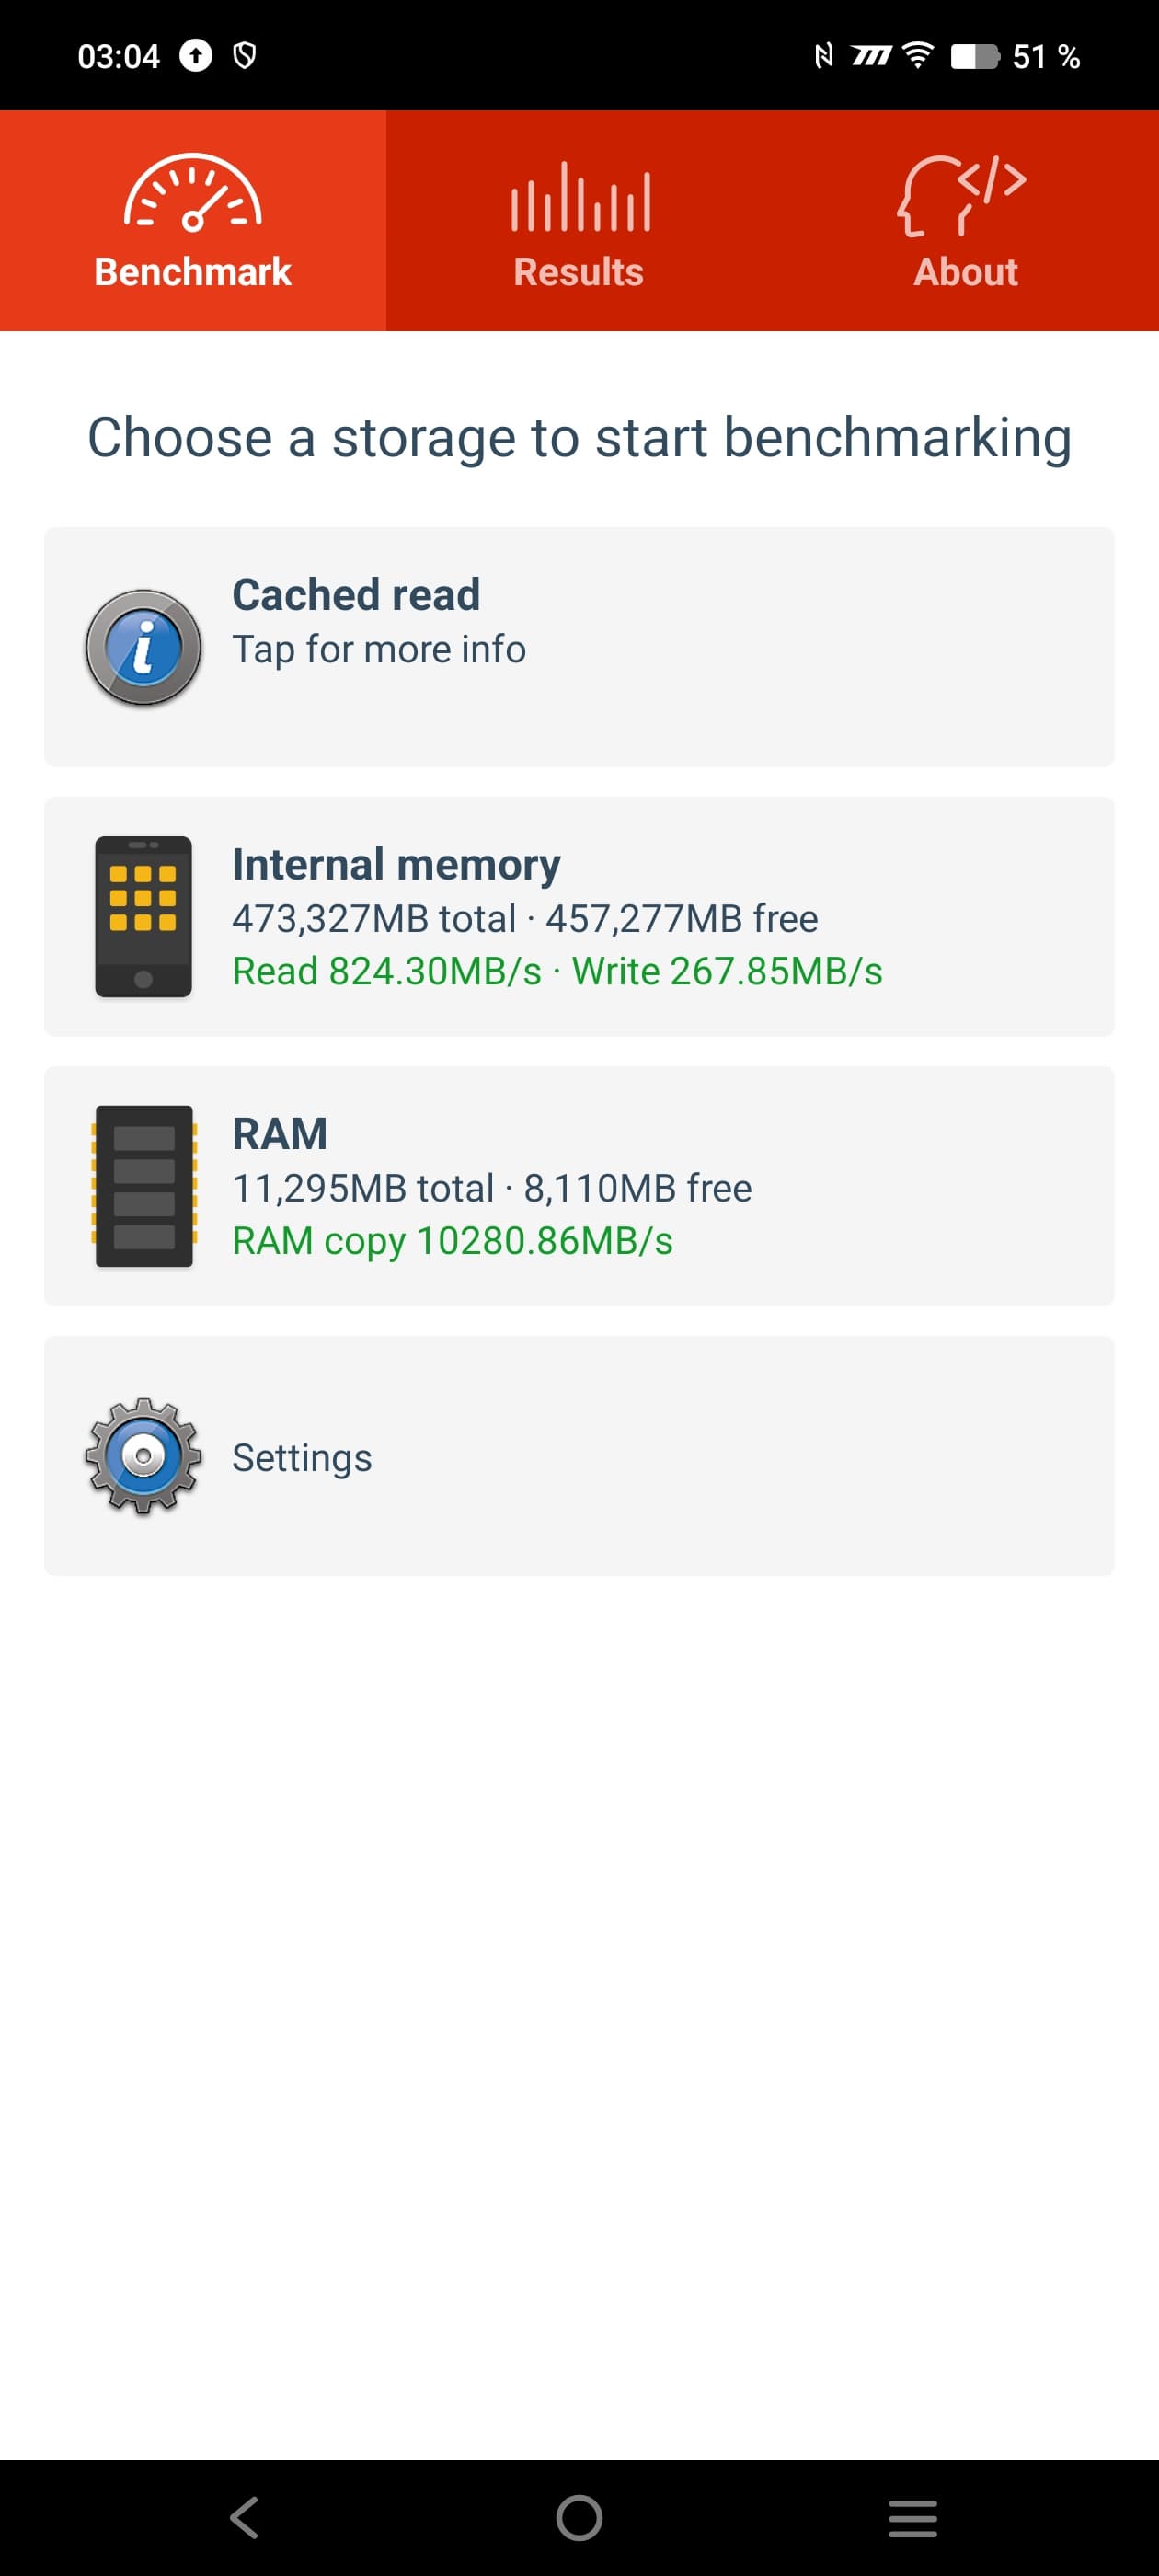The height and width of the screenshot is (2576, 1159).
Task: Tap the Benchmark speedometer icon
Action: point(193,193)
